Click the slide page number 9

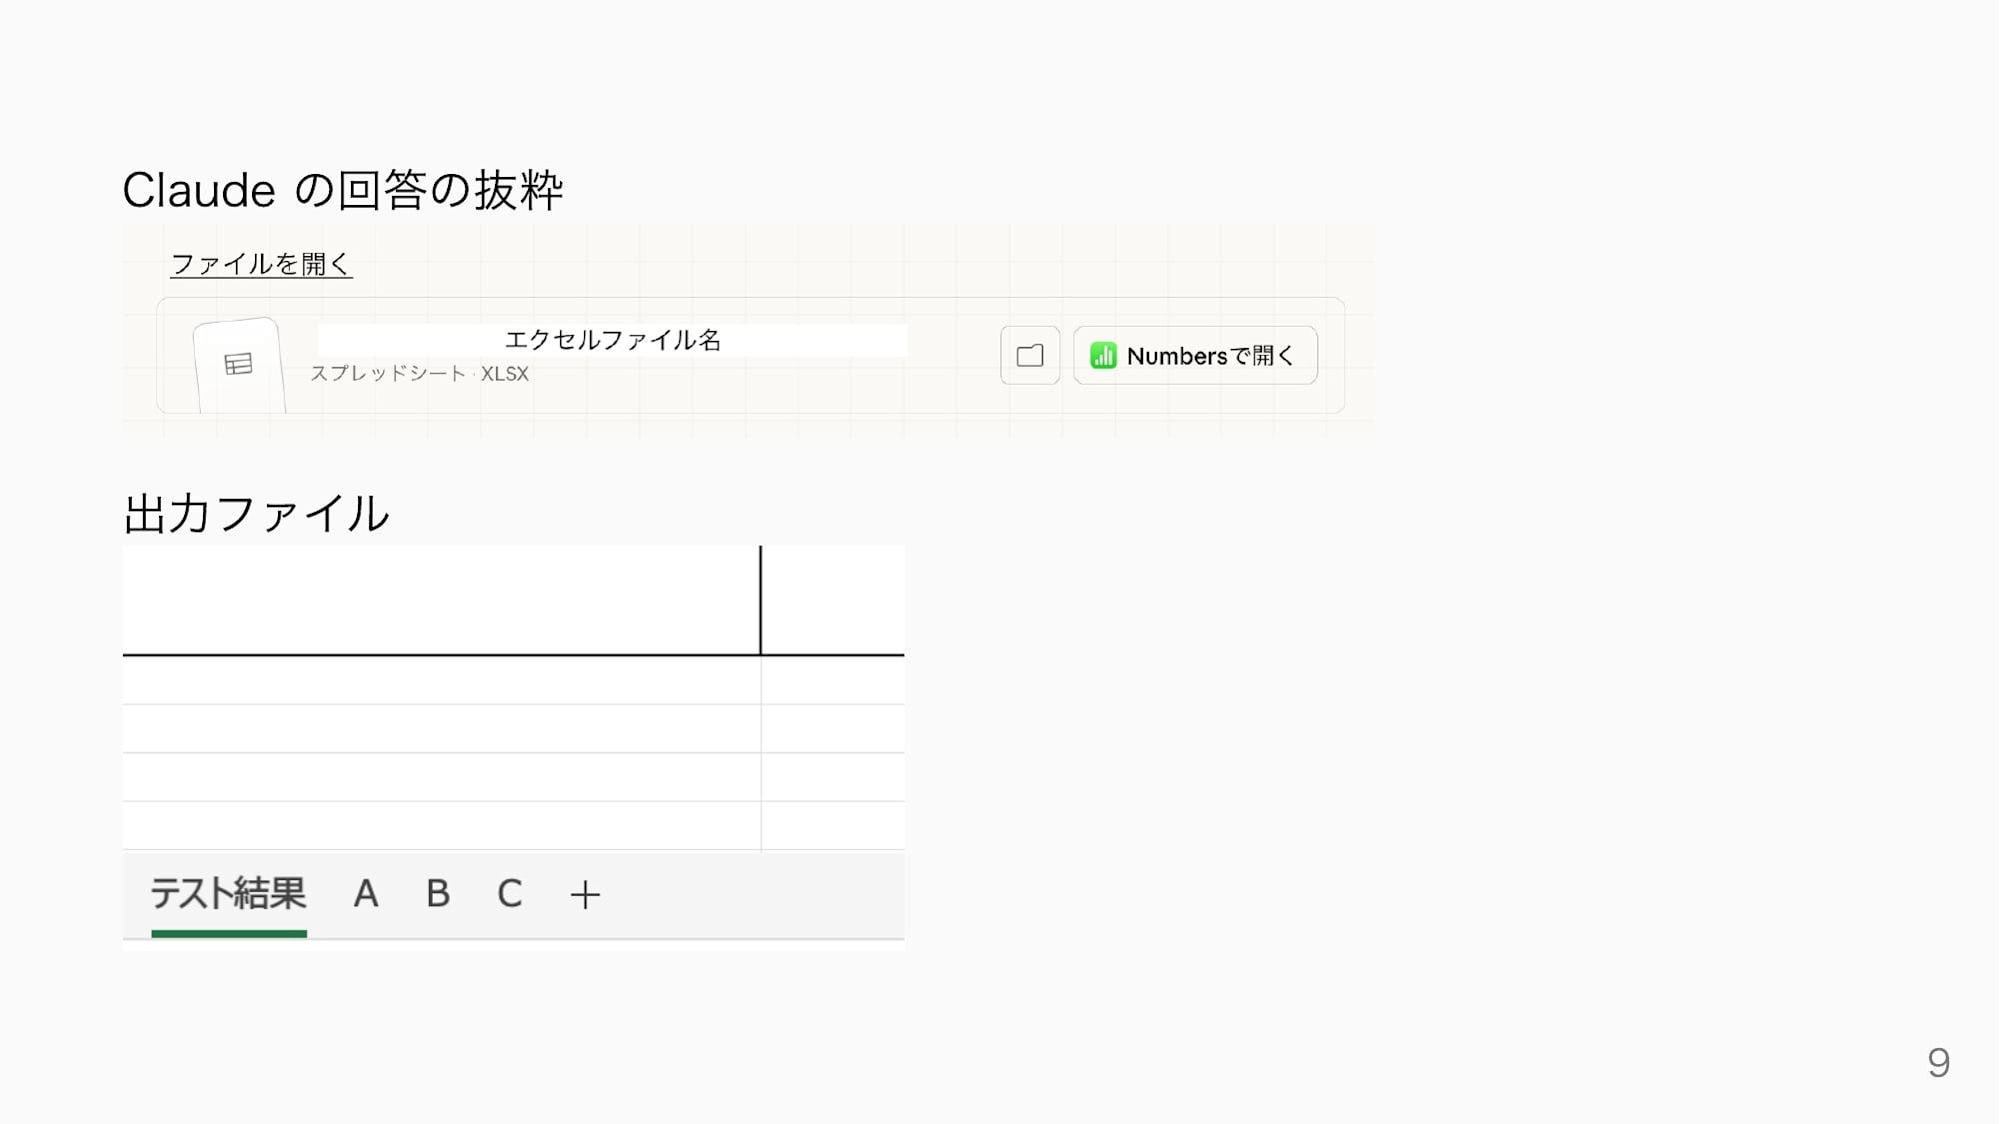click(1938, 1062)
